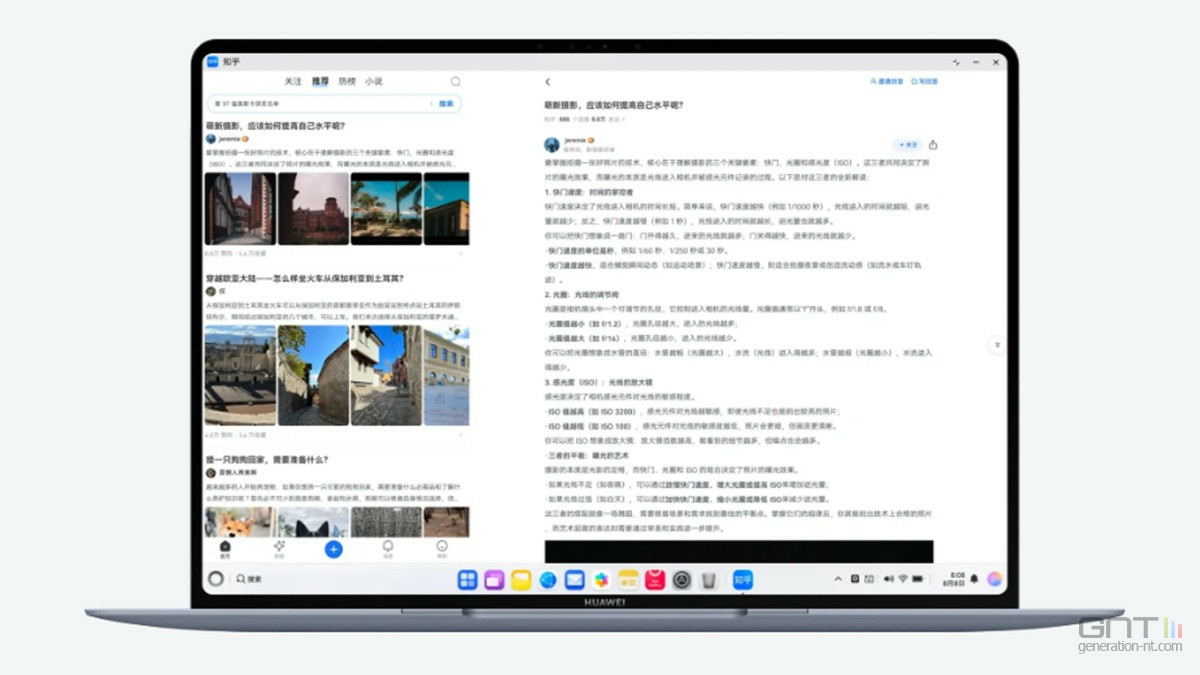Click the blue 搜索 button in search bar
Viewport: 1200px width, 675px height.
coord(446,103)
